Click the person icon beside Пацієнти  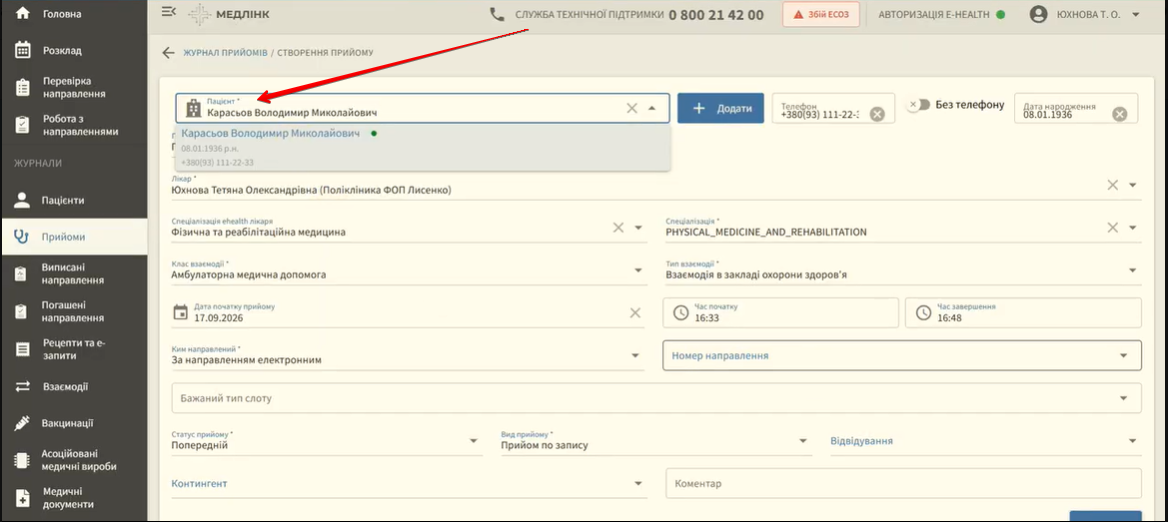point(22,200)
